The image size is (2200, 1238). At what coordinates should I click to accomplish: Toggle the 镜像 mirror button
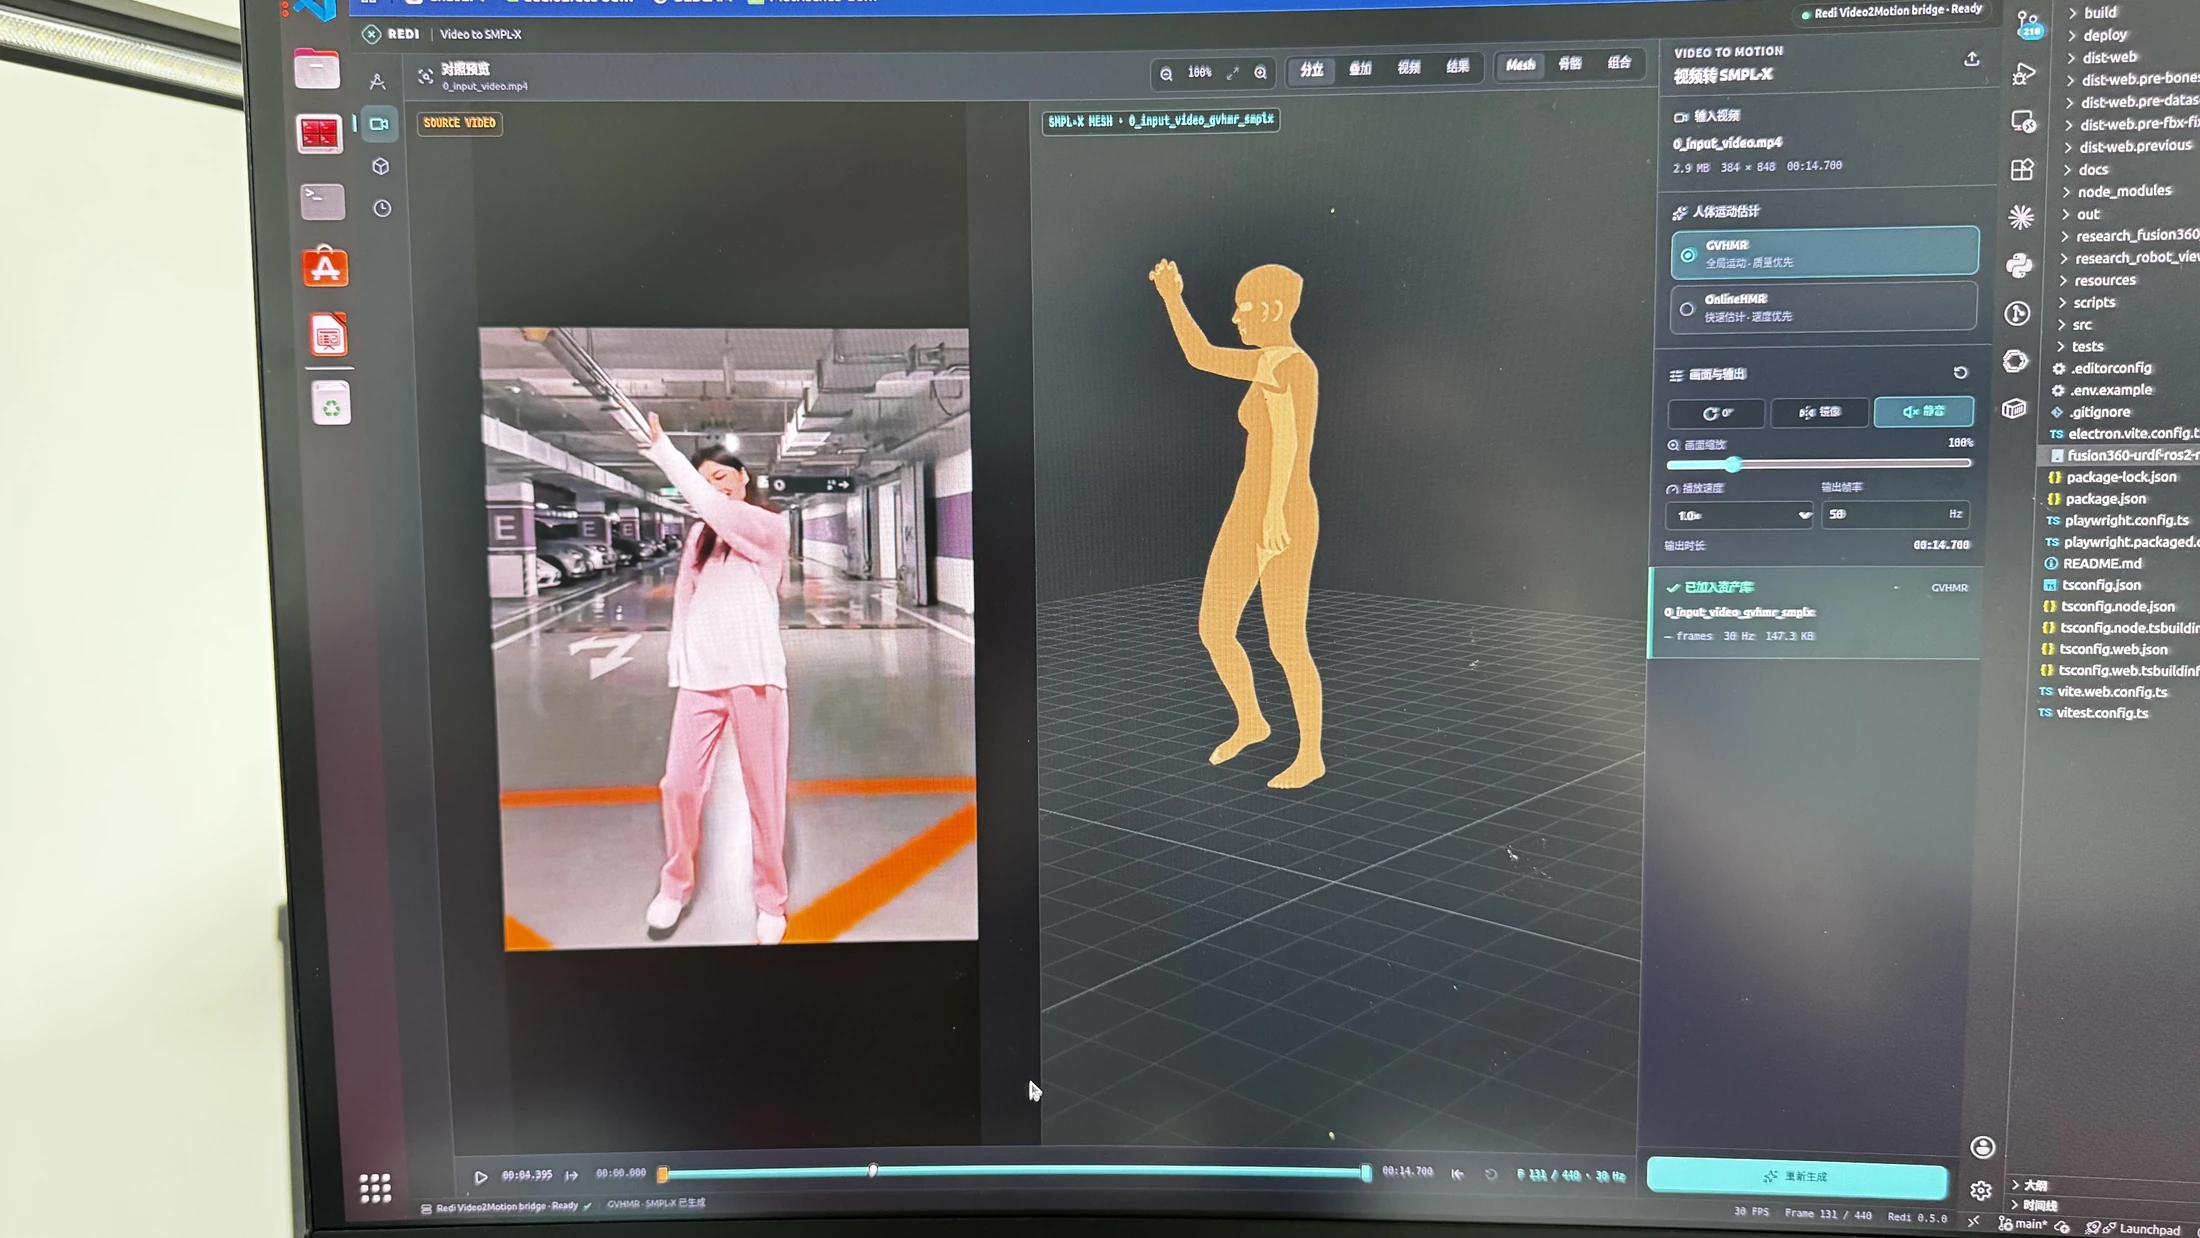click(1819, 412)
